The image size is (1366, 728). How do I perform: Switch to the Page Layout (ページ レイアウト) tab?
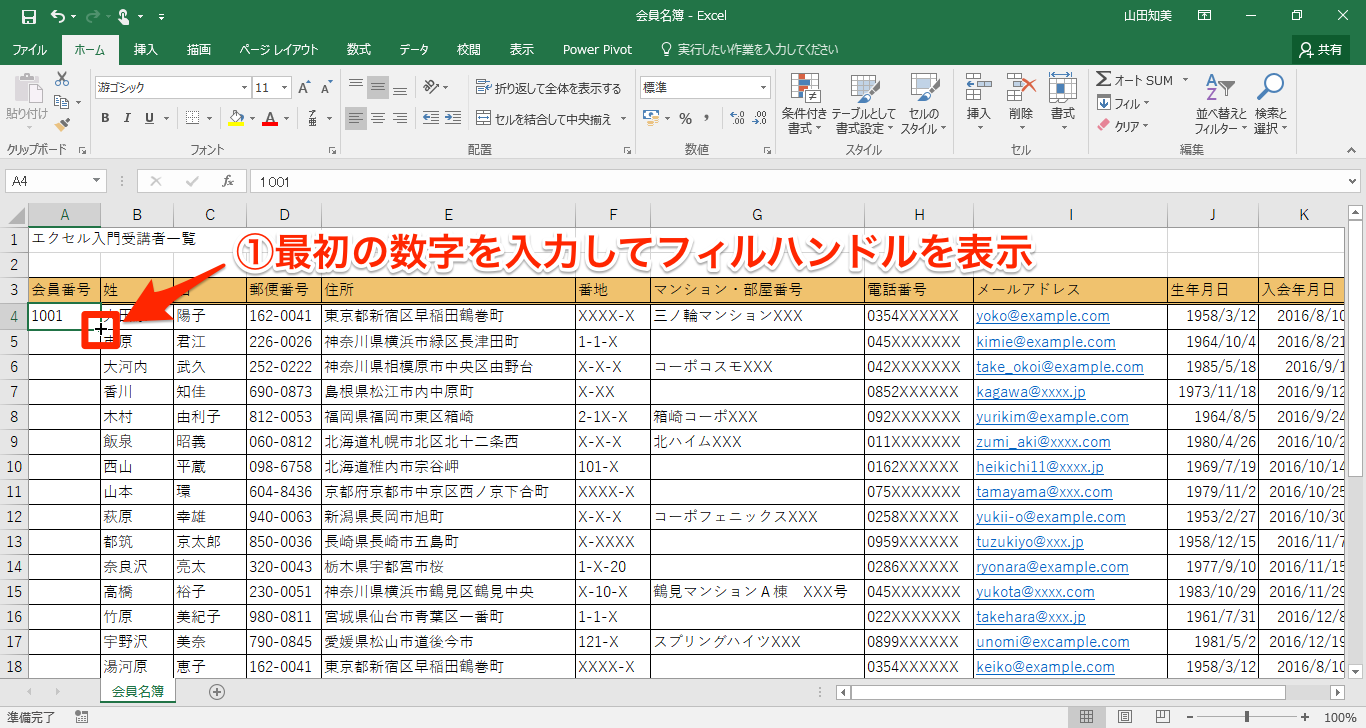(x=279, y=49)
